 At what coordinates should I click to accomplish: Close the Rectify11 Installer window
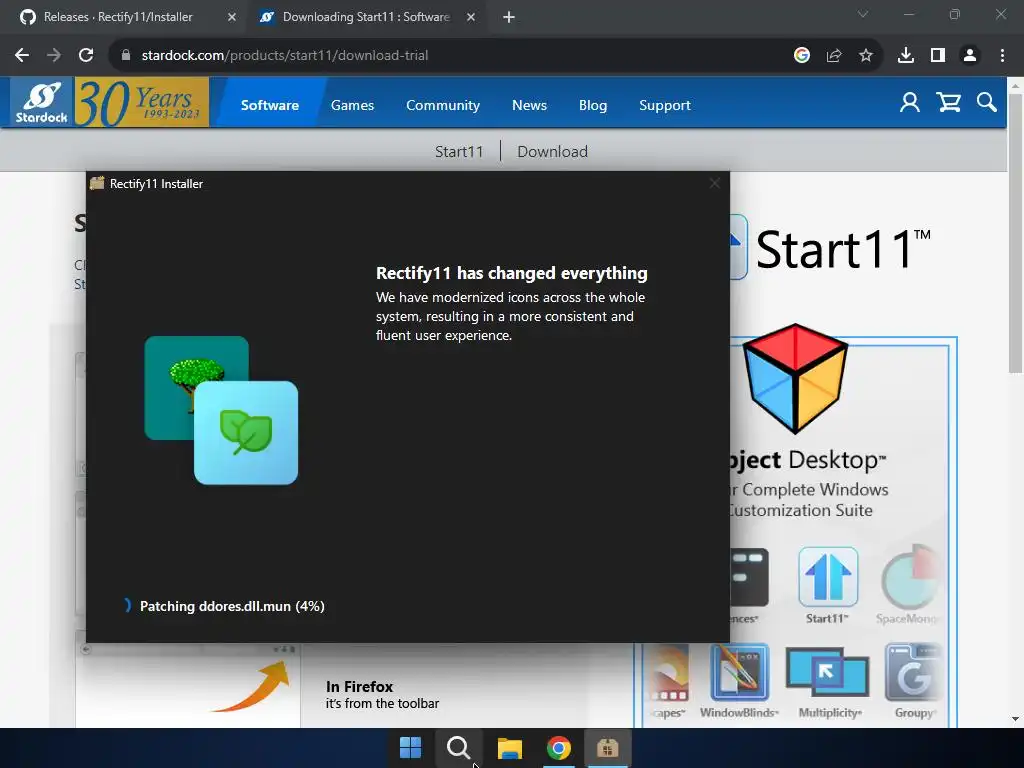pyautogui.click(x=715, y=184)
